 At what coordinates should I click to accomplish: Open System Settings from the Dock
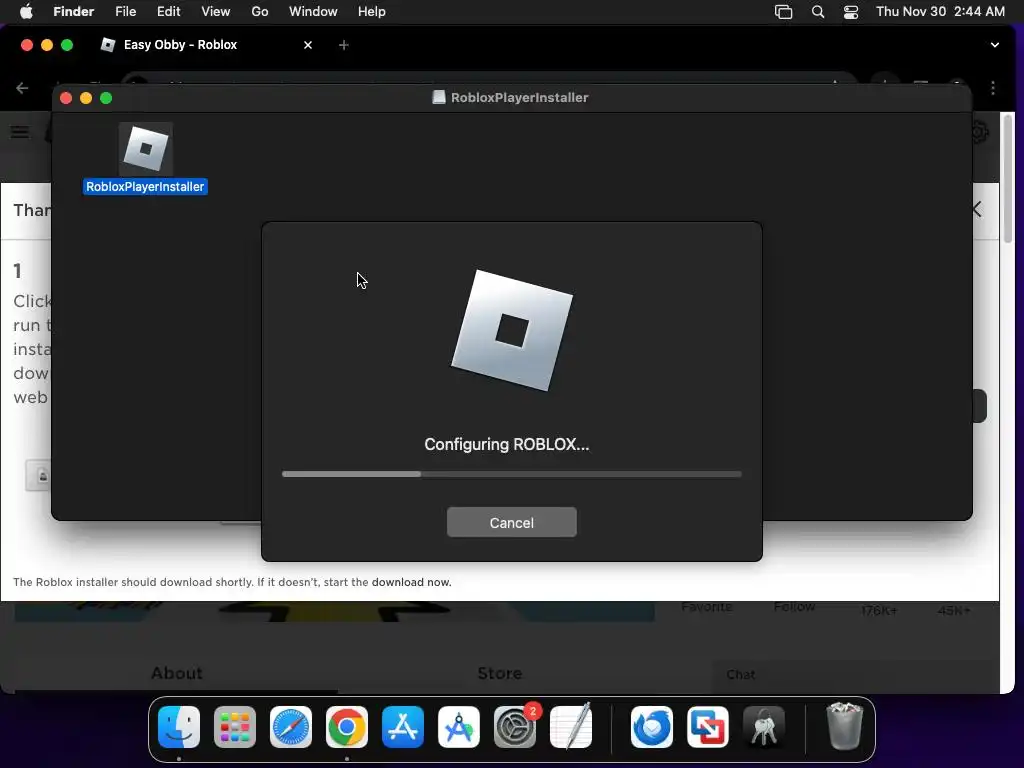pos(515,727)
